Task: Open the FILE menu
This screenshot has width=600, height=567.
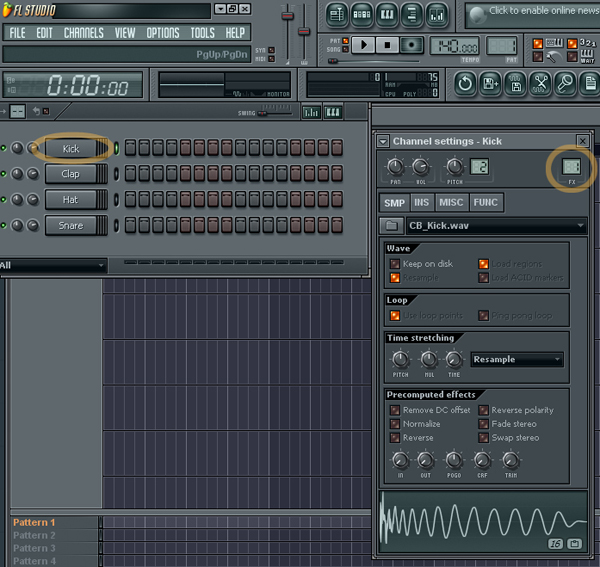Action: click(x=17, y=33)
